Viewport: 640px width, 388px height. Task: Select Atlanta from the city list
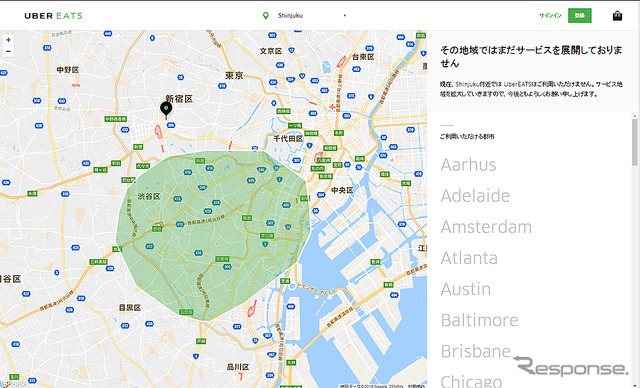pos(469,258)
